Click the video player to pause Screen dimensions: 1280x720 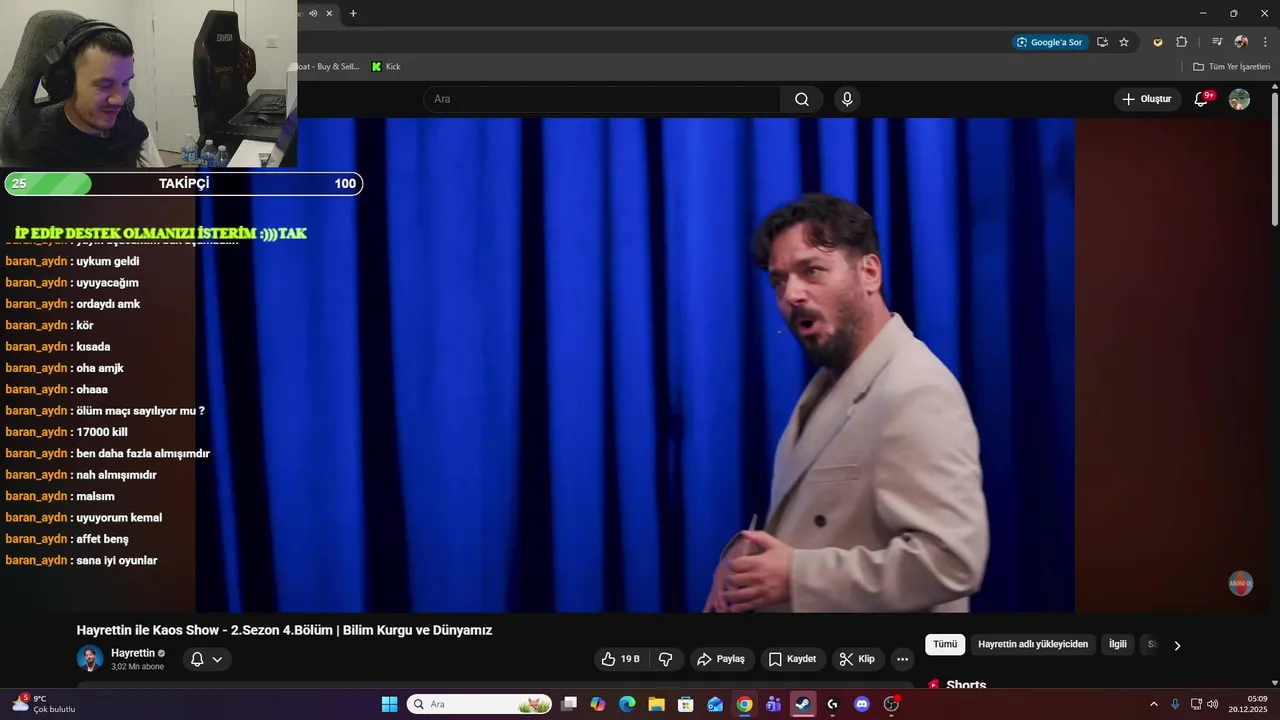(x=635, y=365)
